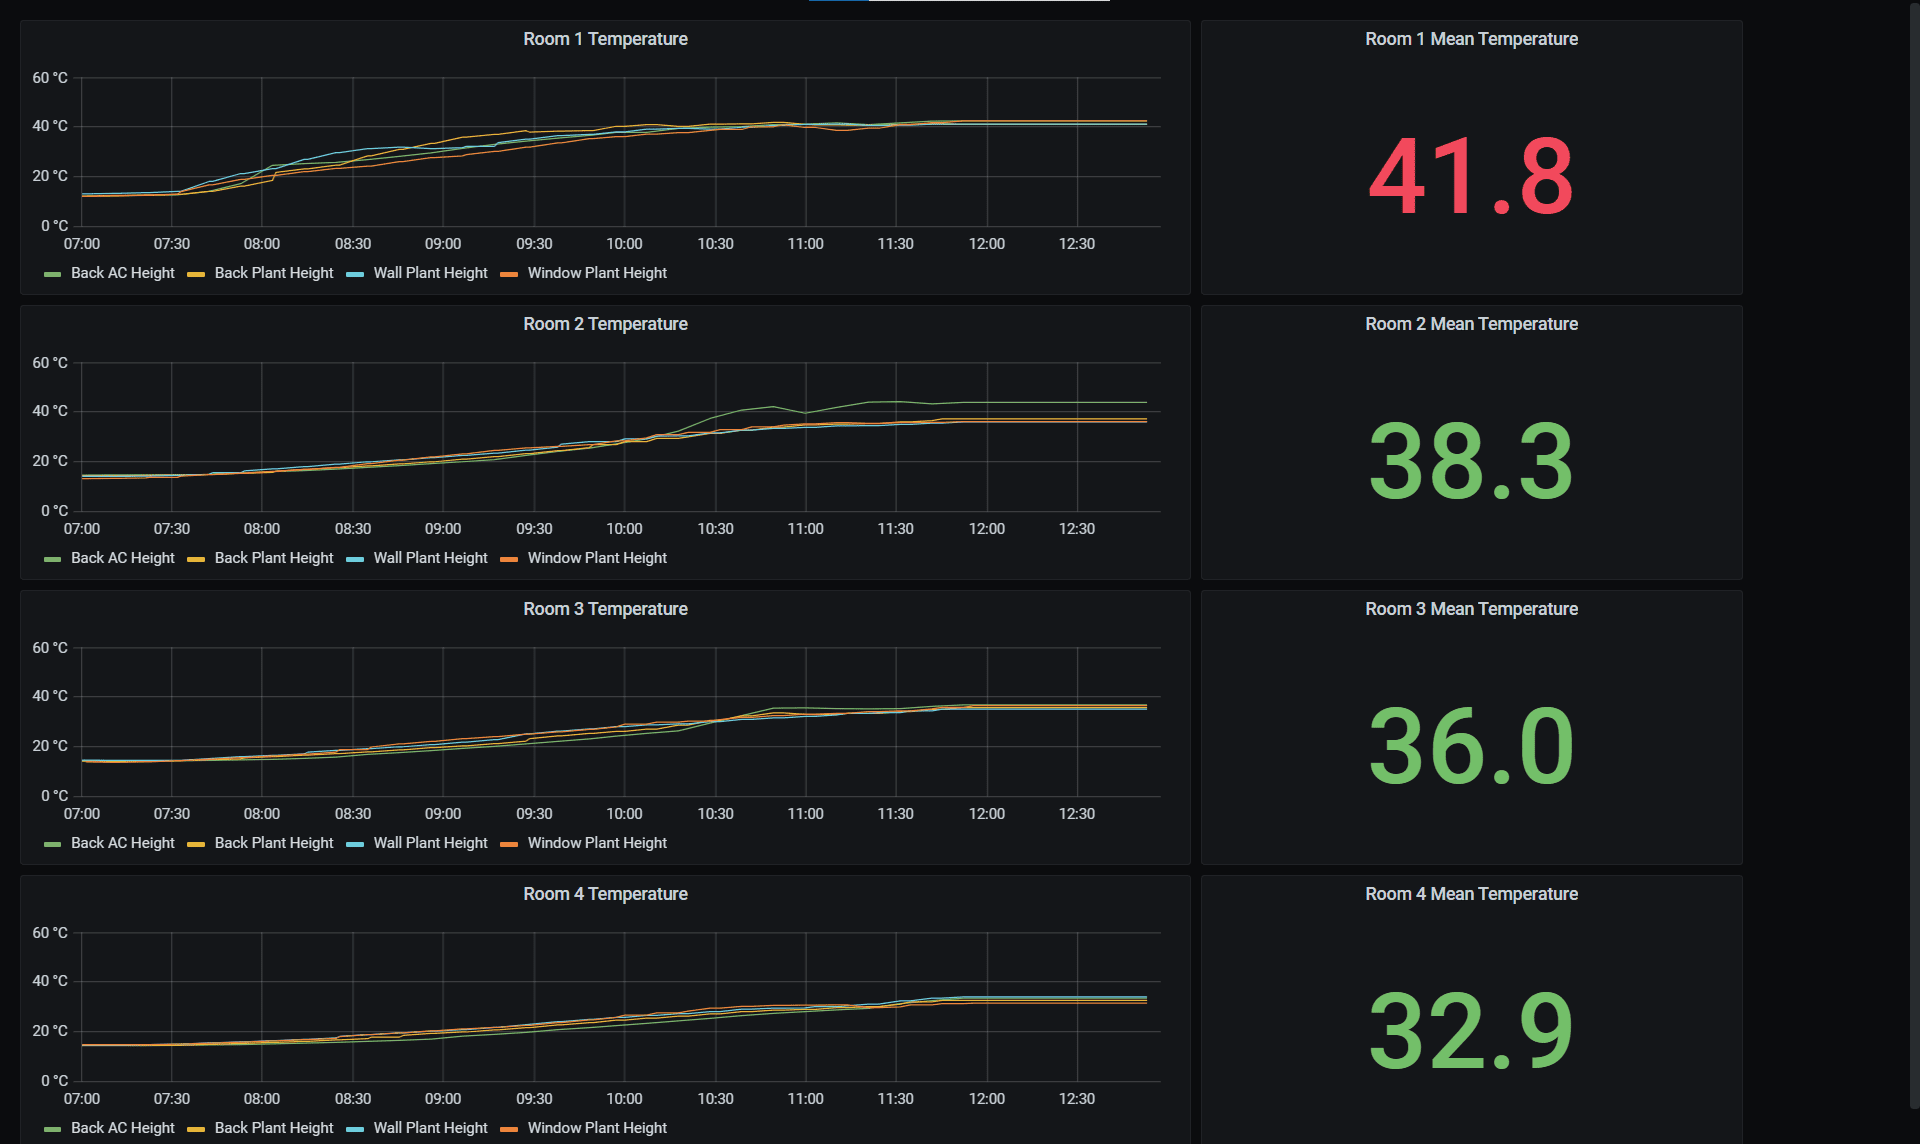Click the green Back AC Height color swatch in Room 2
The width and height of the screenshot is (1920, 1144).
click(x=53, y=559)
